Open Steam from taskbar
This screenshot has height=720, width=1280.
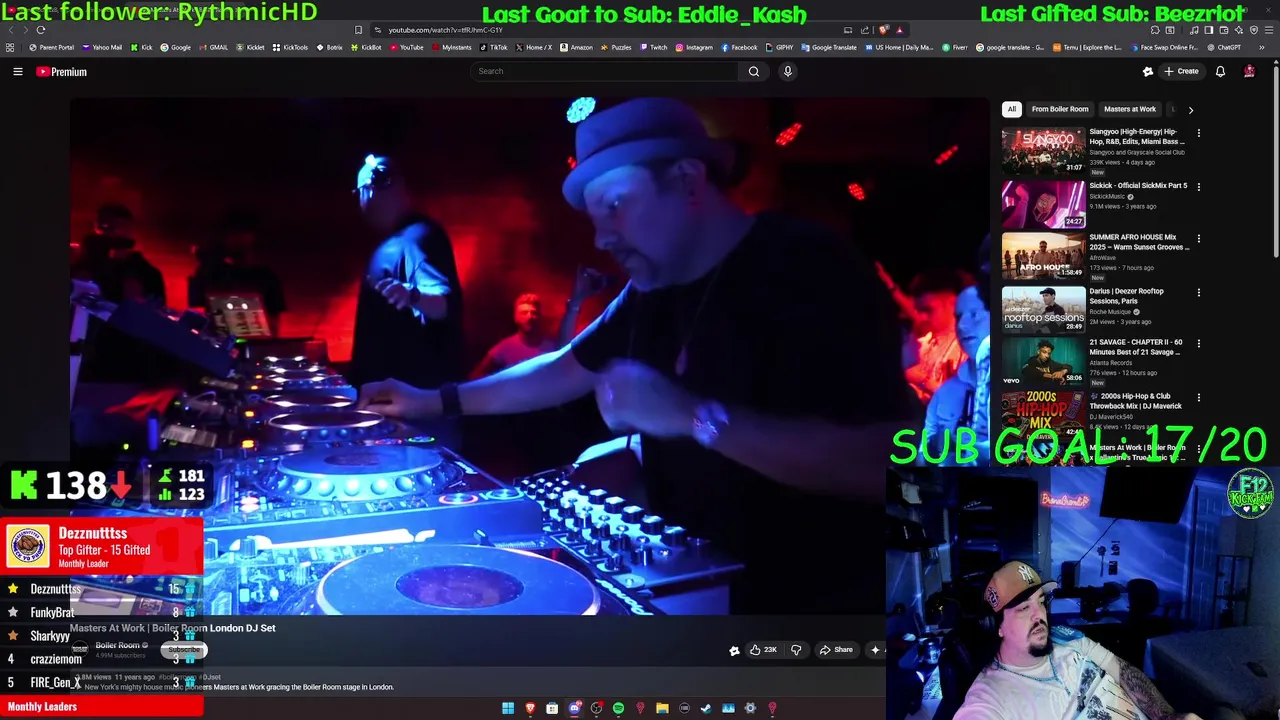click(706, 708)
